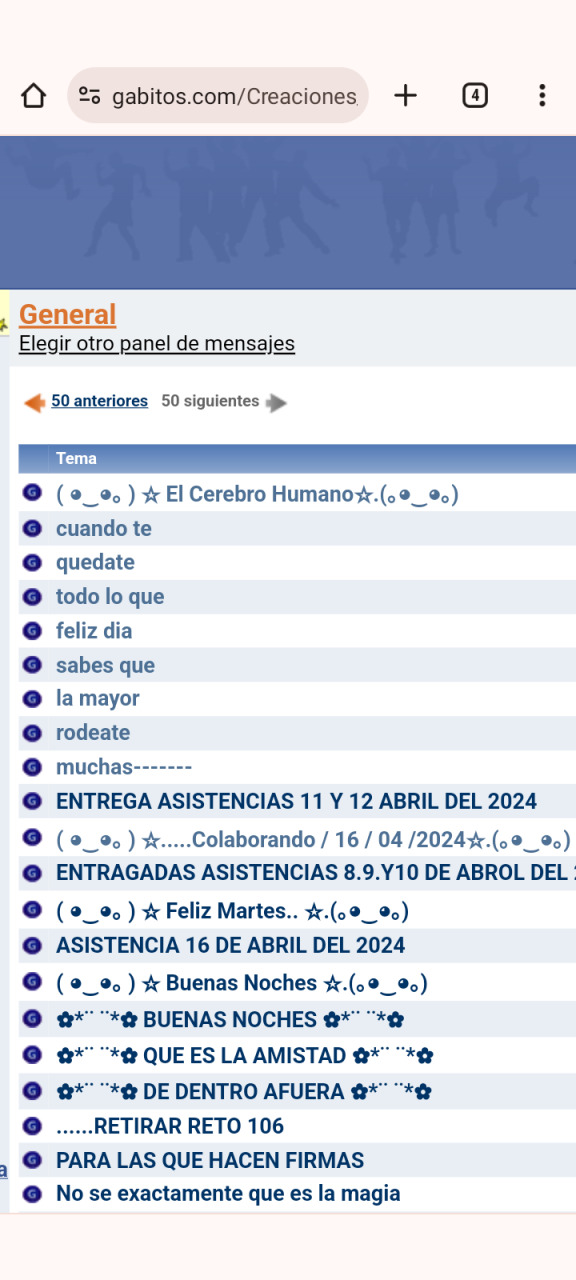Go to 50 siguientes messages
This screenshot has height=1280, width=576.
click(210, 401)
